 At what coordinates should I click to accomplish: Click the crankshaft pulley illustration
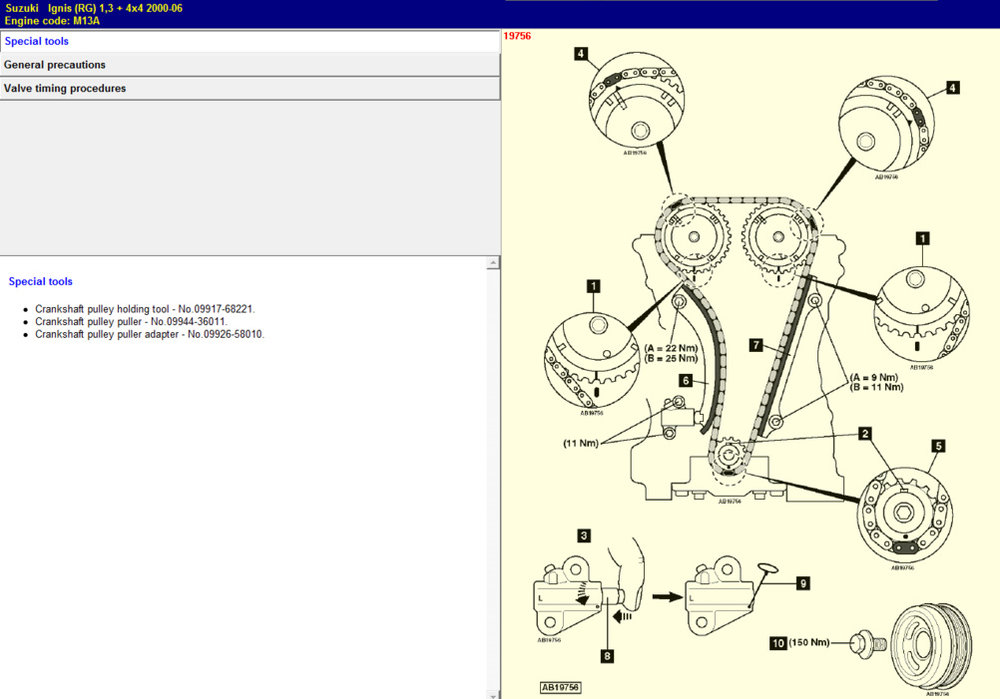(x=932, y=648)
